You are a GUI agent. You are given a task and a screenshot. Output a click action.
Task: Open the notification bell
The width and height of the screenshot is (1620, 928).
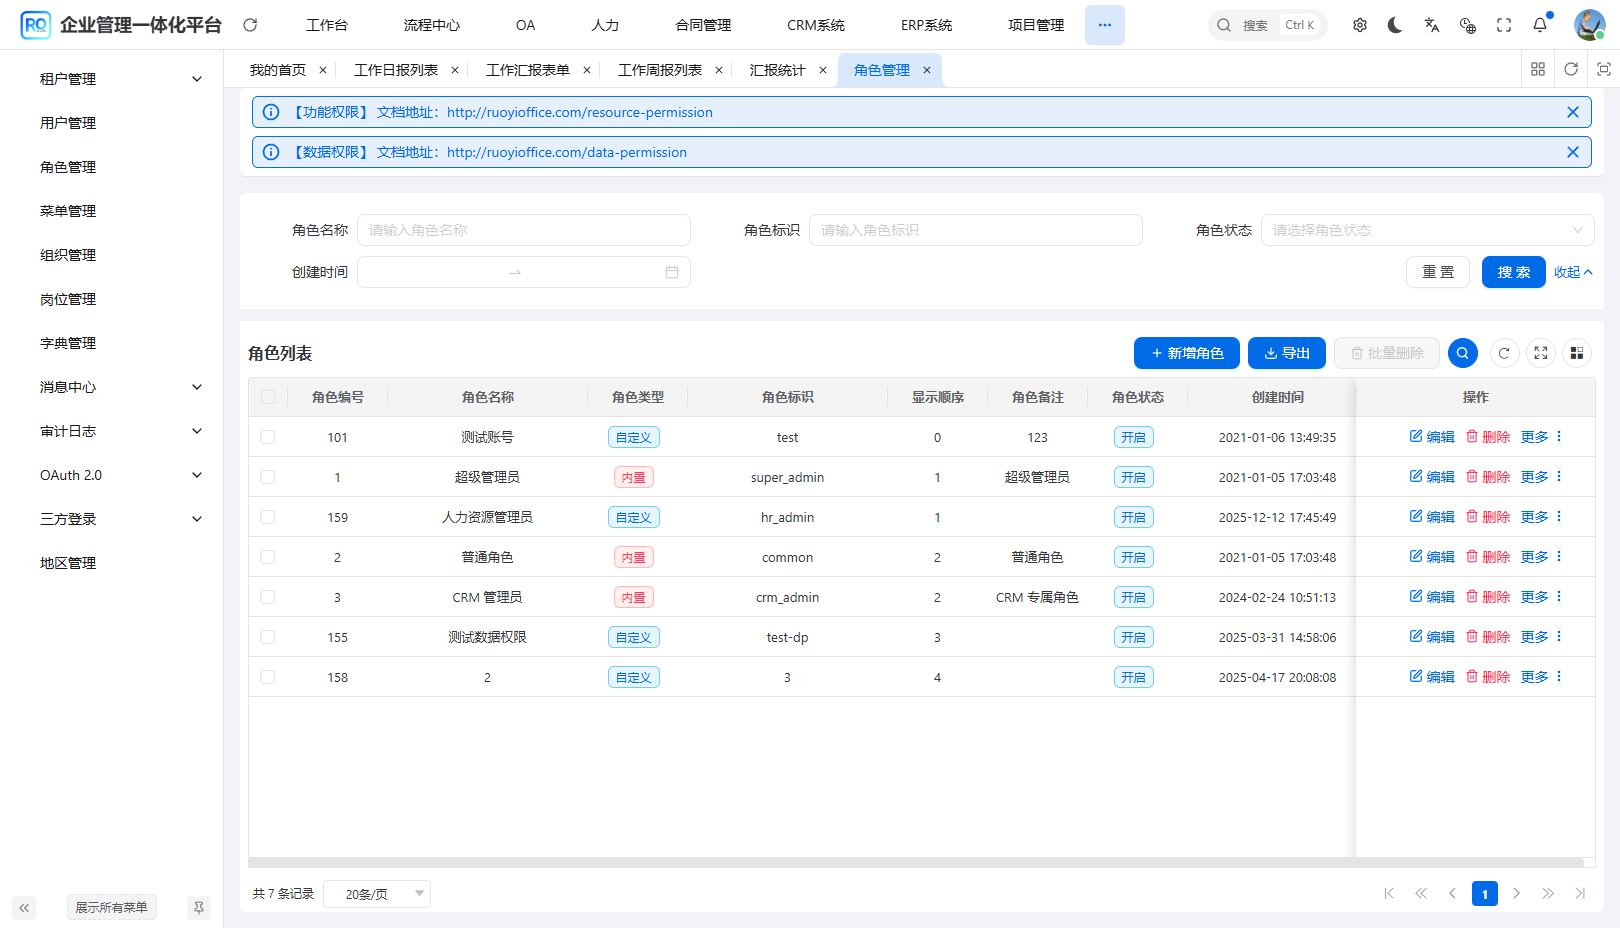(1540, 25)
